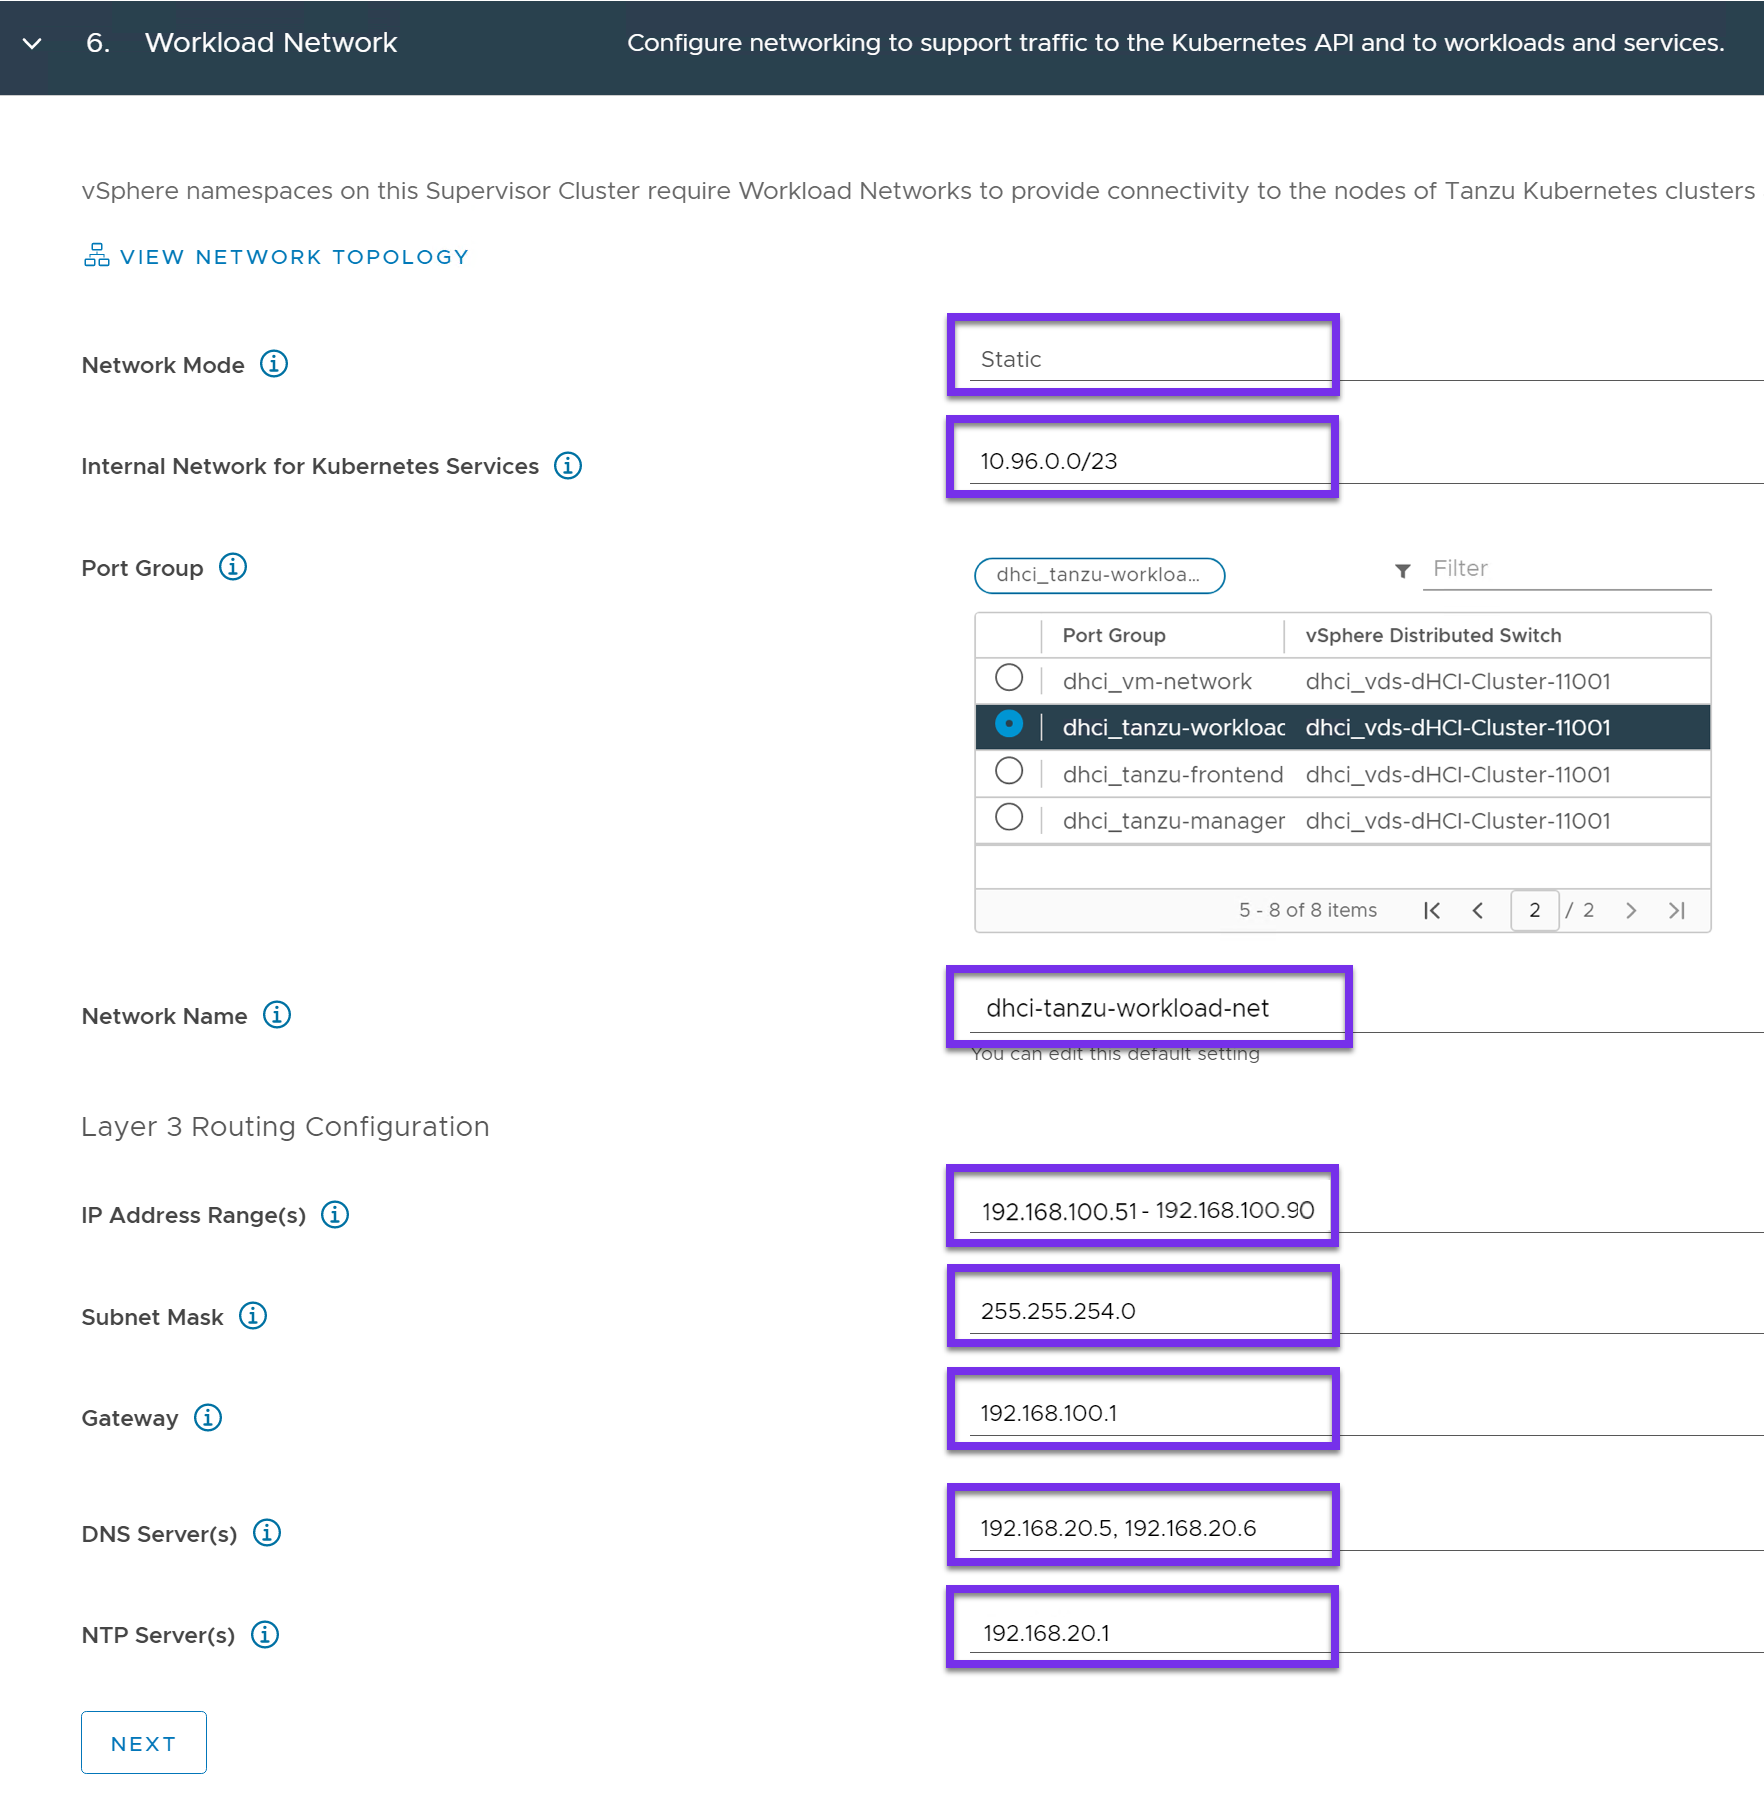
Task: Click the NEXT button
Action: click(x=144, y=1743)
